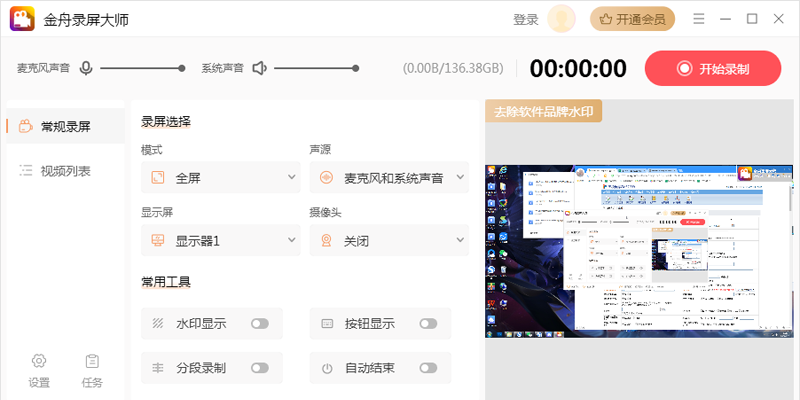Click the 按钮显示 keyboard icon

click(327, 323)
